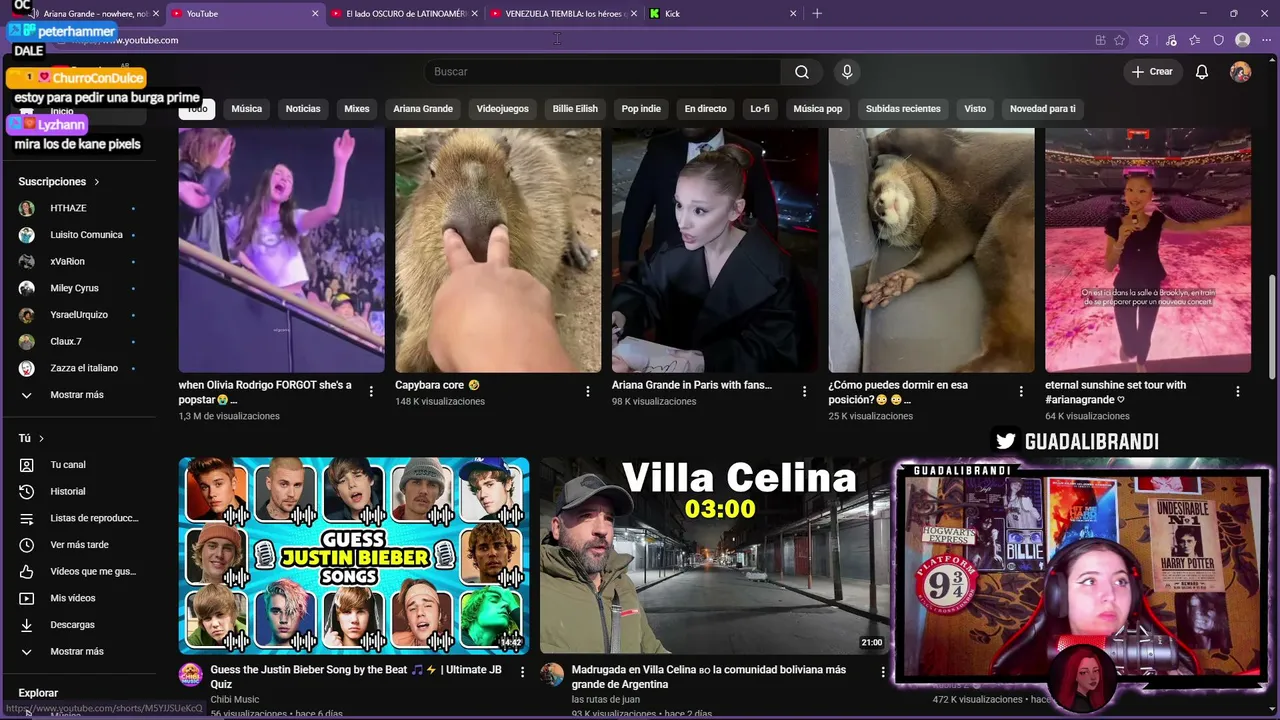The width and height of the screenshot is (1280, 720).
Task: Open browser media control music icon
Action: point(1171,40)
